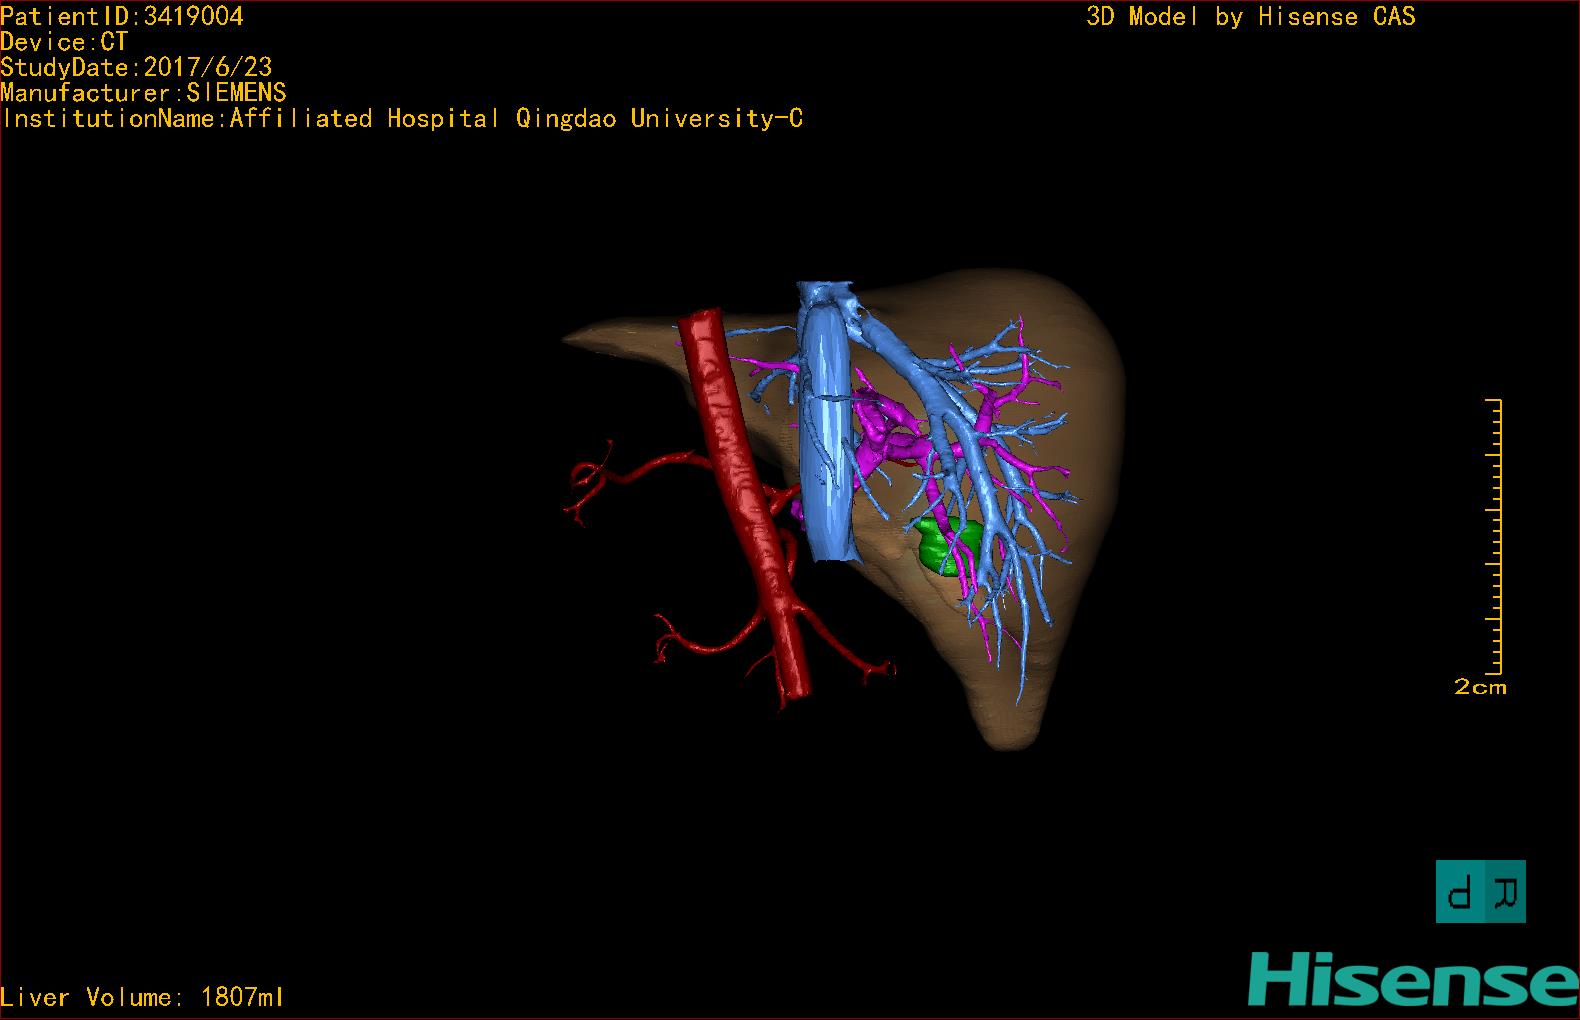This screenshot has height=1020, width=1580.
Task: Click the P face of the orientation cube
Action: pos(1460,891)
